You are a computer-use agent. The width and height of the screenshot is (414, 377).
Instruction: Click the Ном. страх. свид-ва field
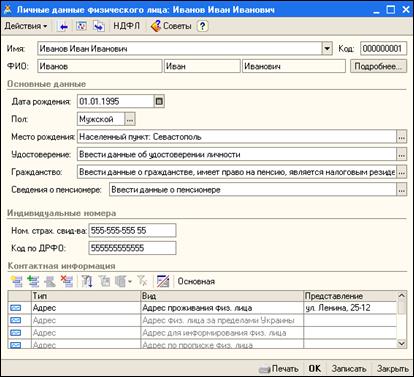132,230
